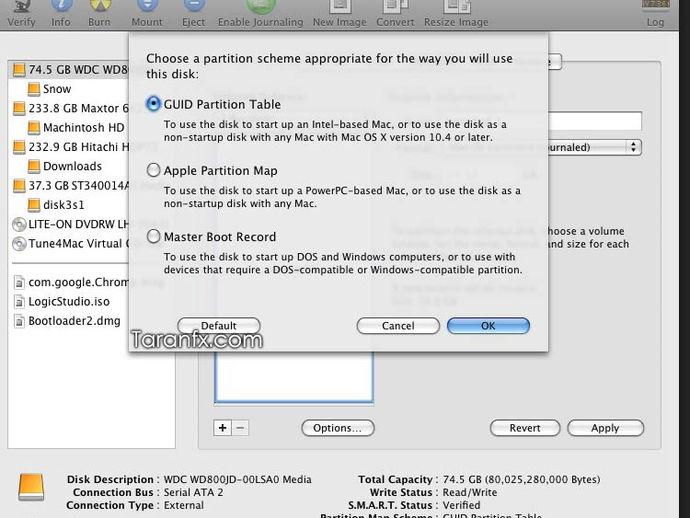690x518 pixels.
Task: Select the Tune4Mac Virtual drive icon
Action: (19, 244)
